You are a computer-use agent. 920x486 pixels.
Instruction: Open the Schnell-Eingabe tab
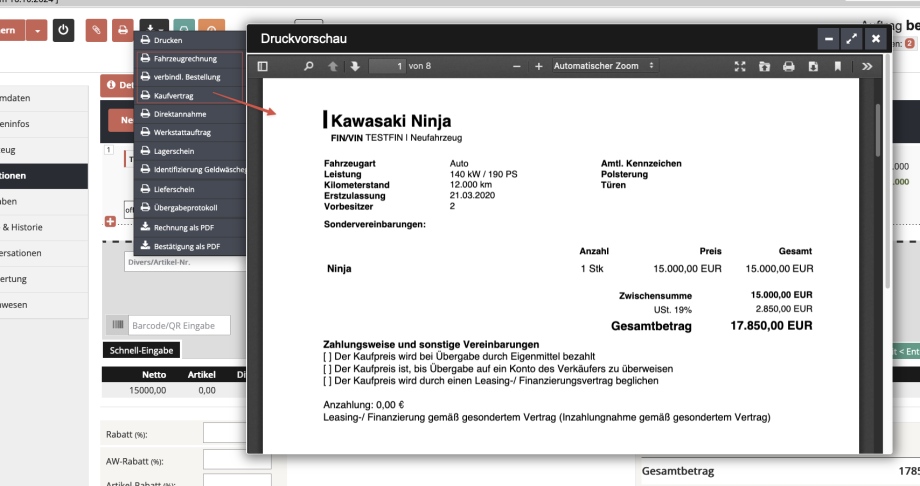[x=141, y=350]
